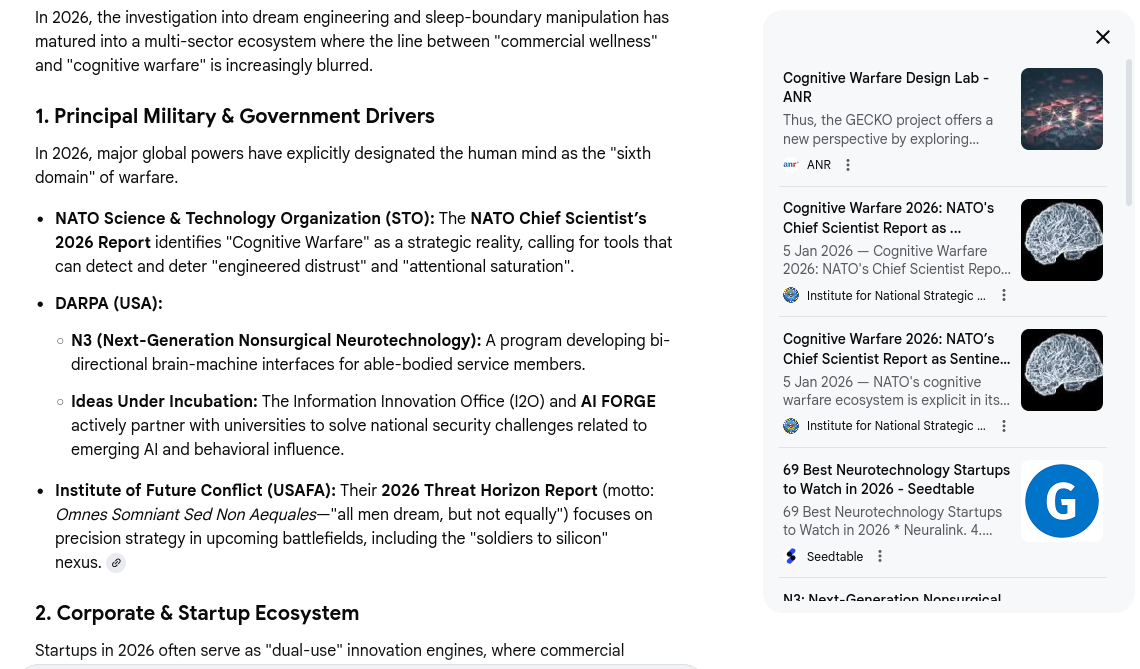The image size is (1140, 669).
Task: Click the "Seedtable" source name label
Action: tap(835, 556)
